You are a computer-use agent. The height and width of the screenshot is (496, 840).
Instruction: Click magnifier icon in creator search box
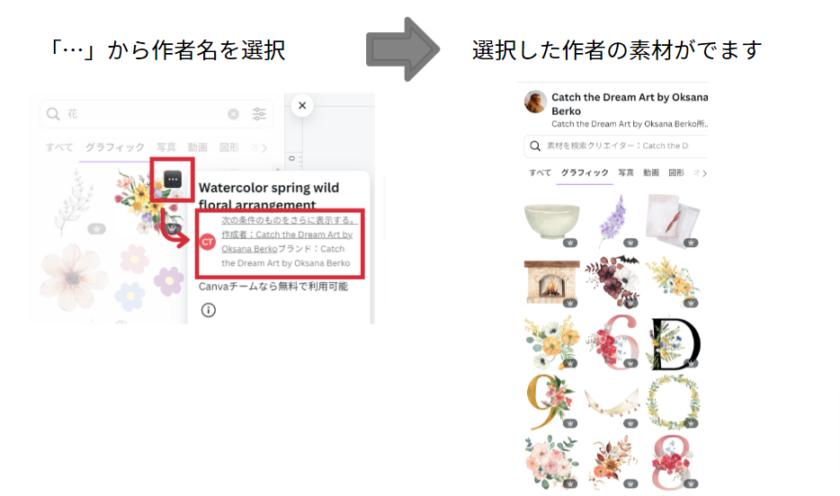[535, 146]
